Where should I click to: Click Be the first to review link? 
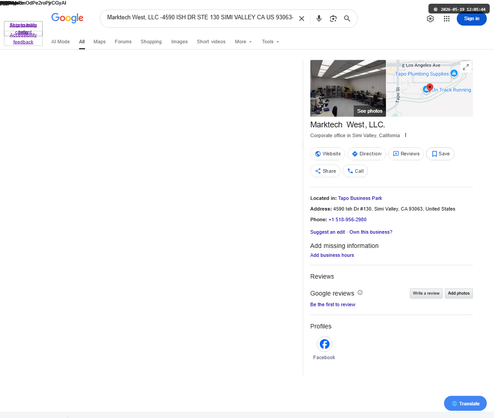click(333, 304)
